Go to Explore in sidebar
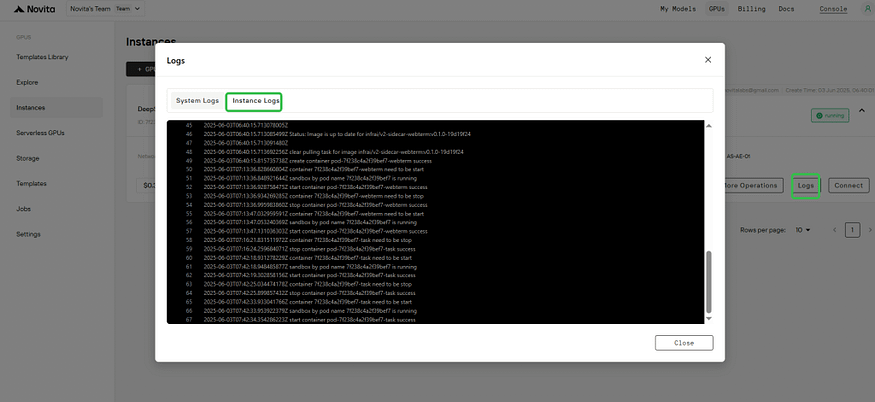Image resolution: width=875 pixels, height=402 pixels. coord(27,83)
